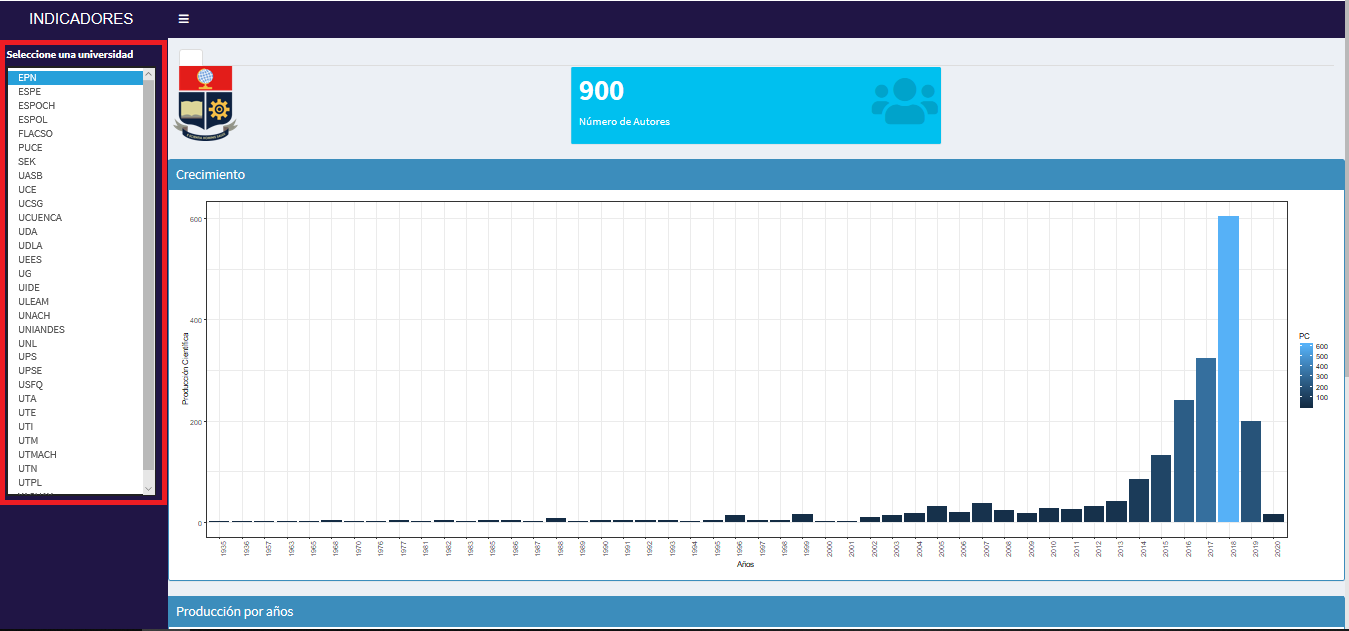Choose the PUCE university entry
This screenshot has width=1349, height=631.
click(x=30, y=148)
